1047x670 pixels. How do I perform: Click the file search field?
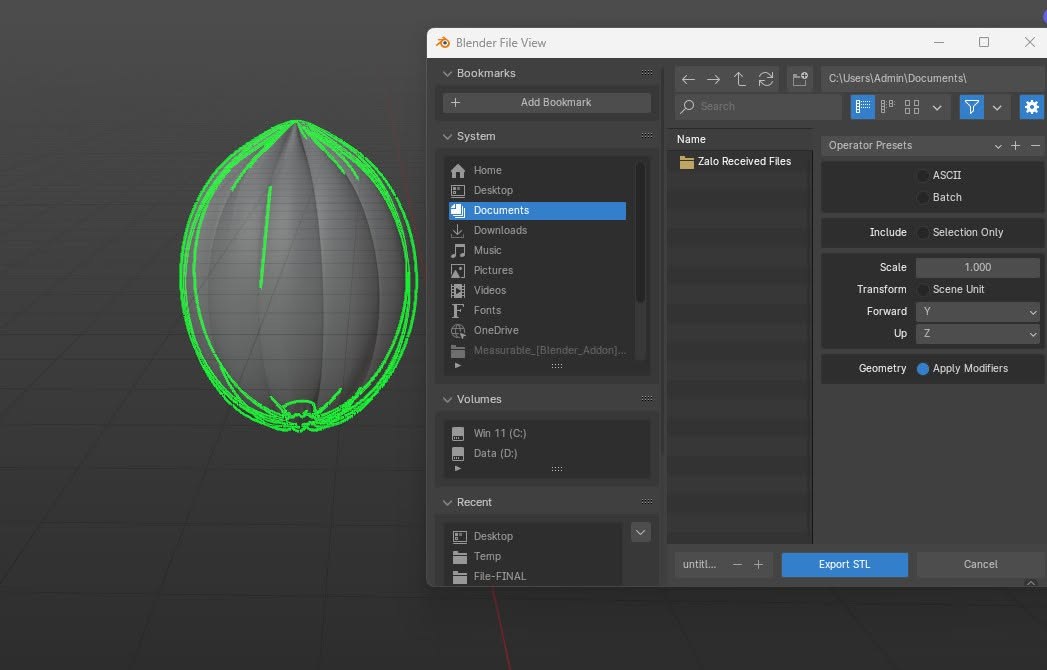pos(759,107)
